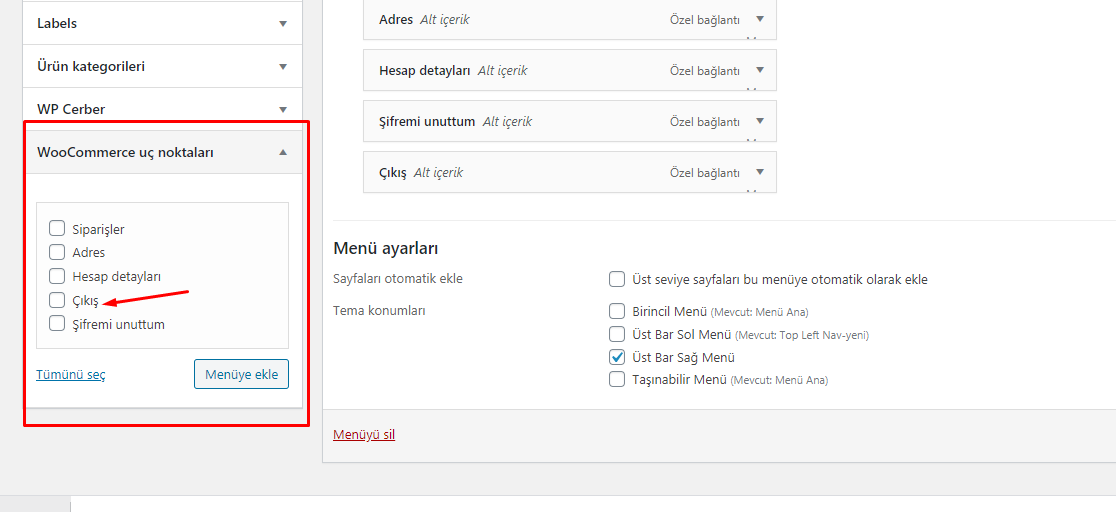The width and height of the screenshot is (1116, 512).
Task: Select the Çıkış Alt içerik menu item
Action: click(x=569, y=172)
